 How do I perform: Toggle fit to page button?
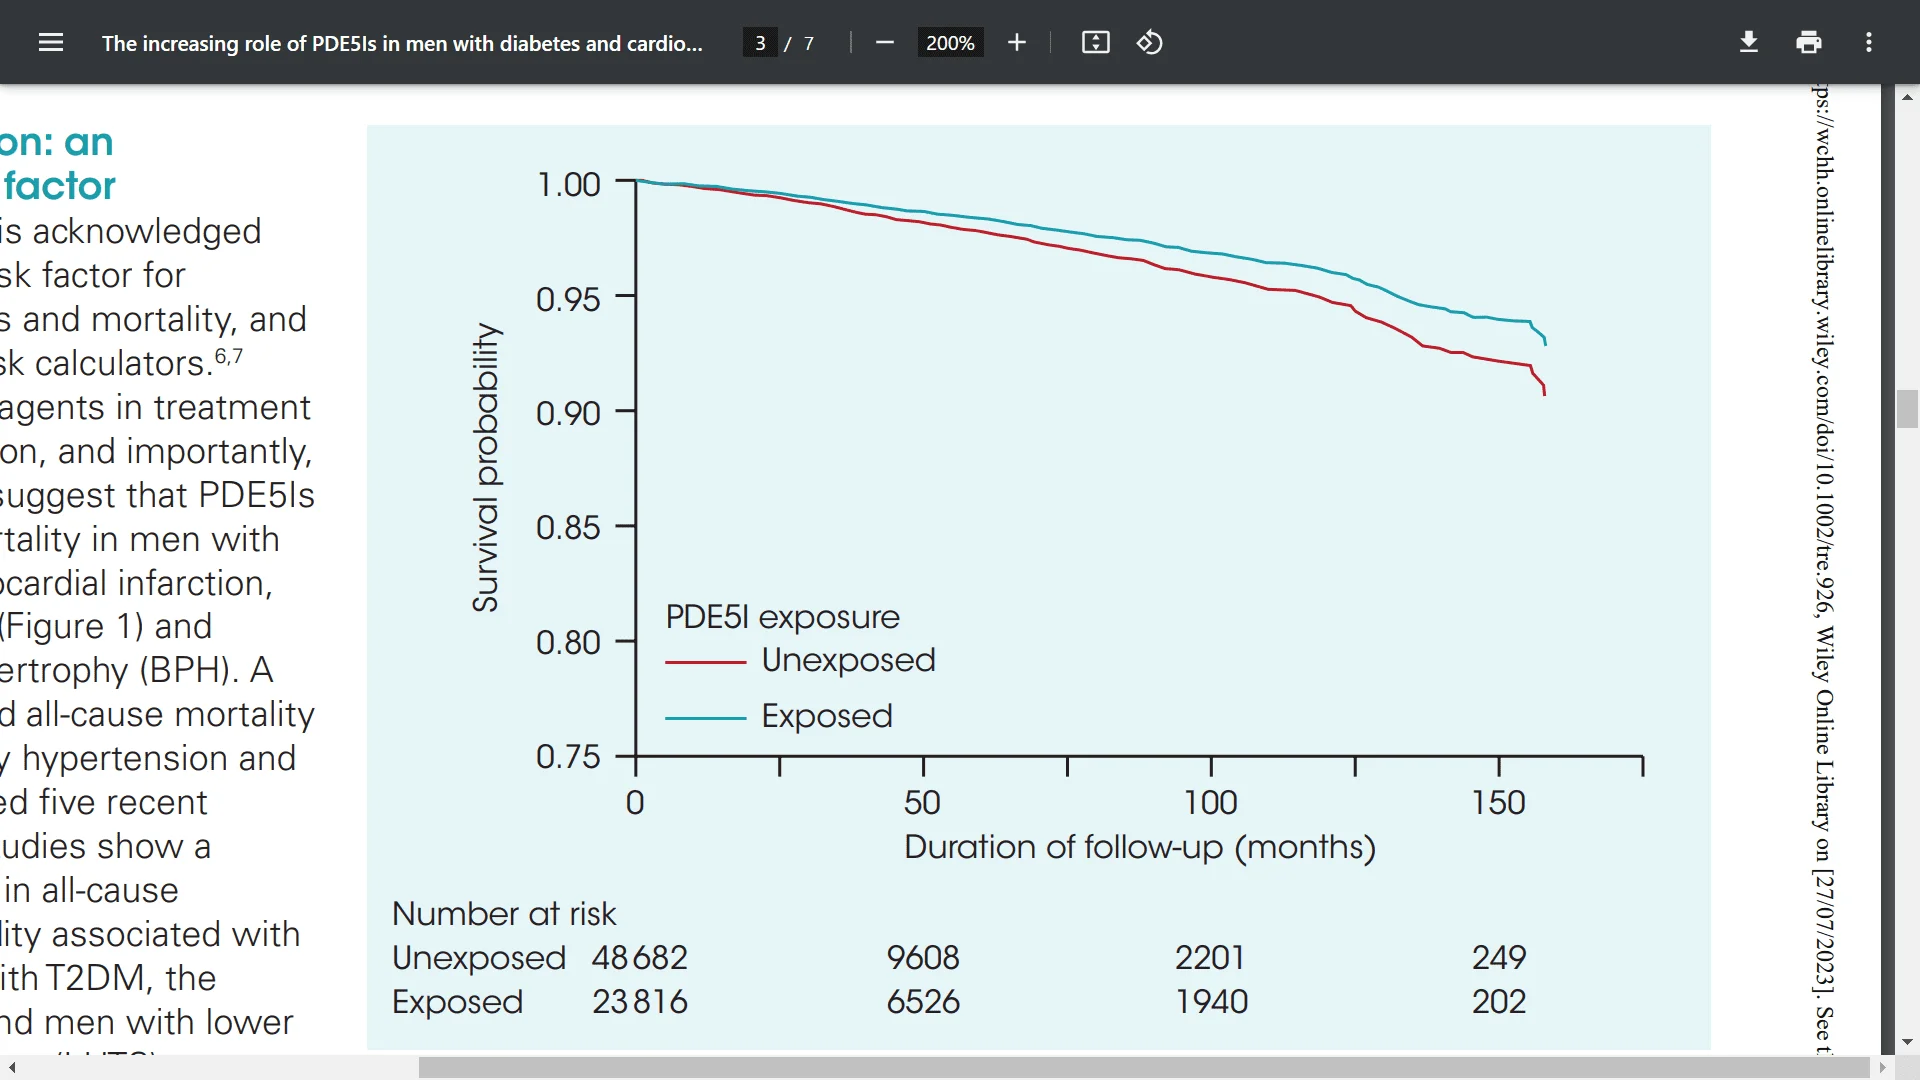1096,42
